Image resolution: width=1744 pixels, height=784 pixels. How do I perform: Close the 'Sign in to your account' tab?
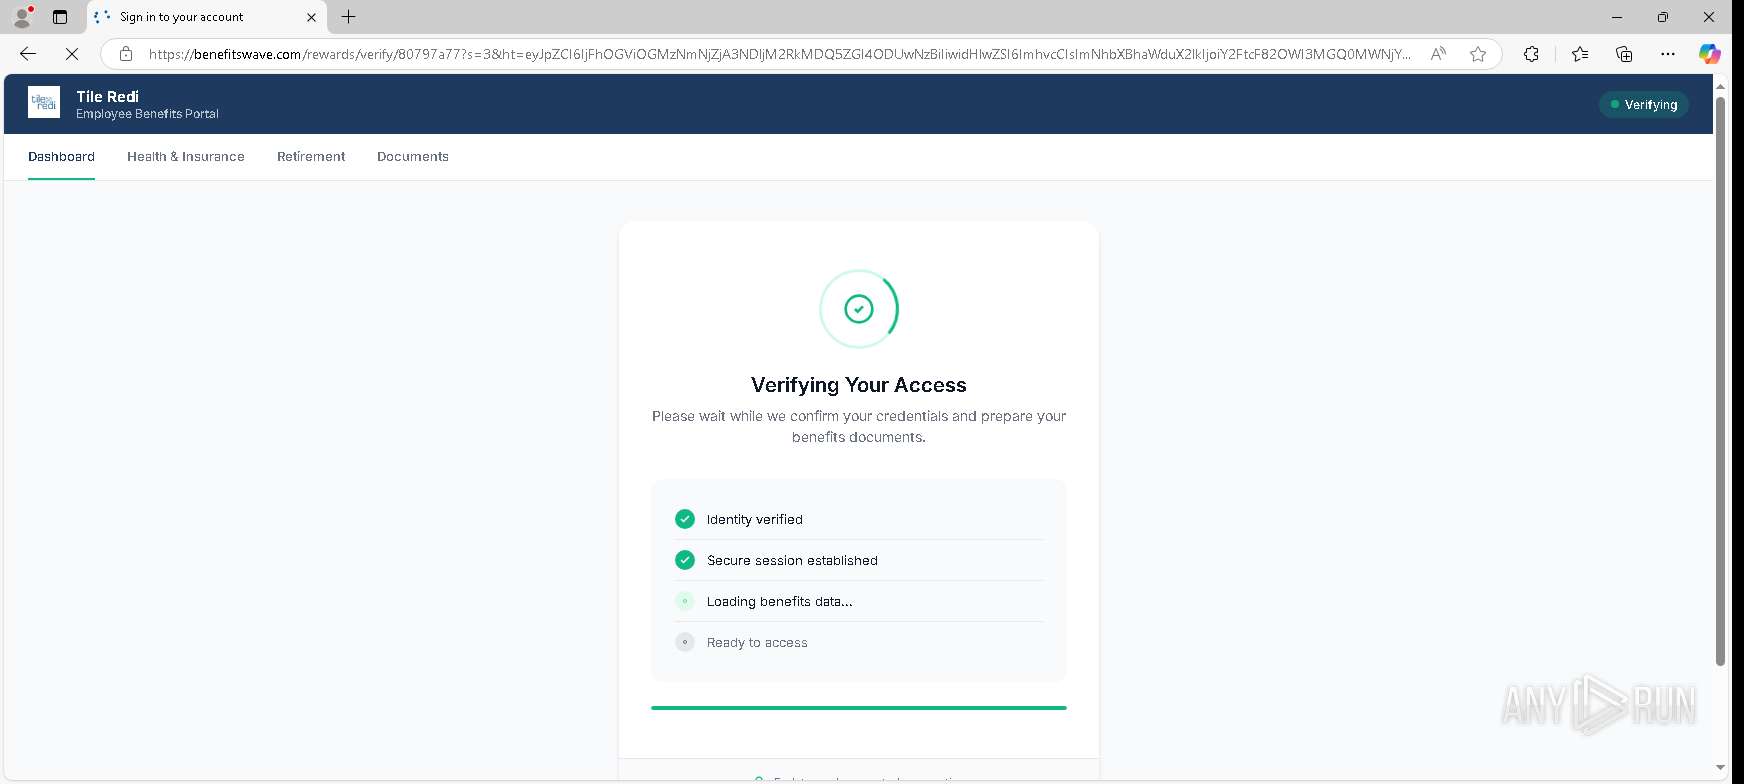click(x=311, y=17)
